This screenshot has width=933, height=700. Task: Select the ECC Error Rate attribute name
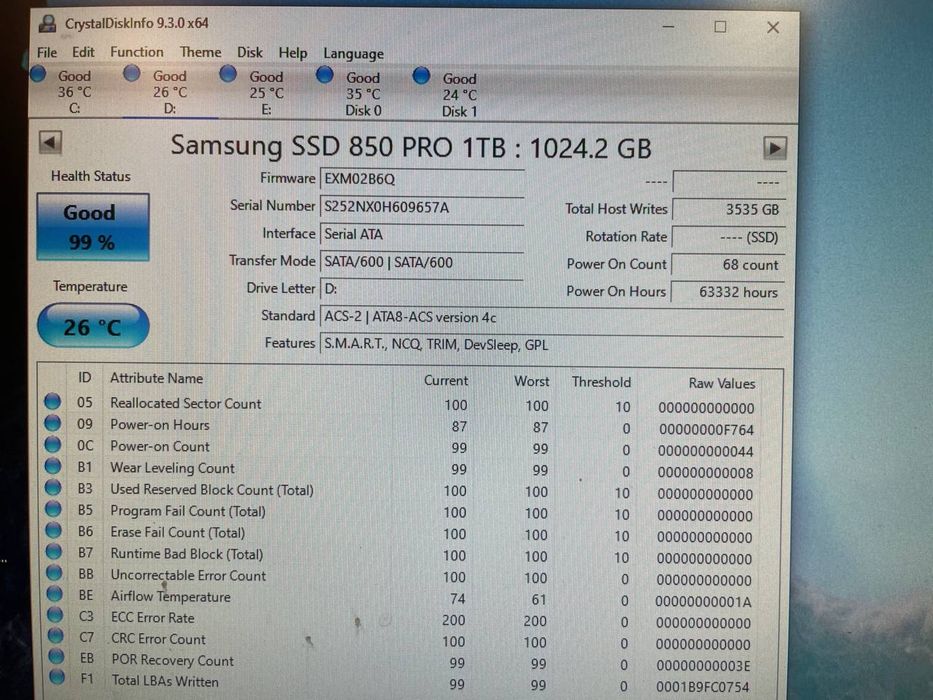click(x=153, y=618)
